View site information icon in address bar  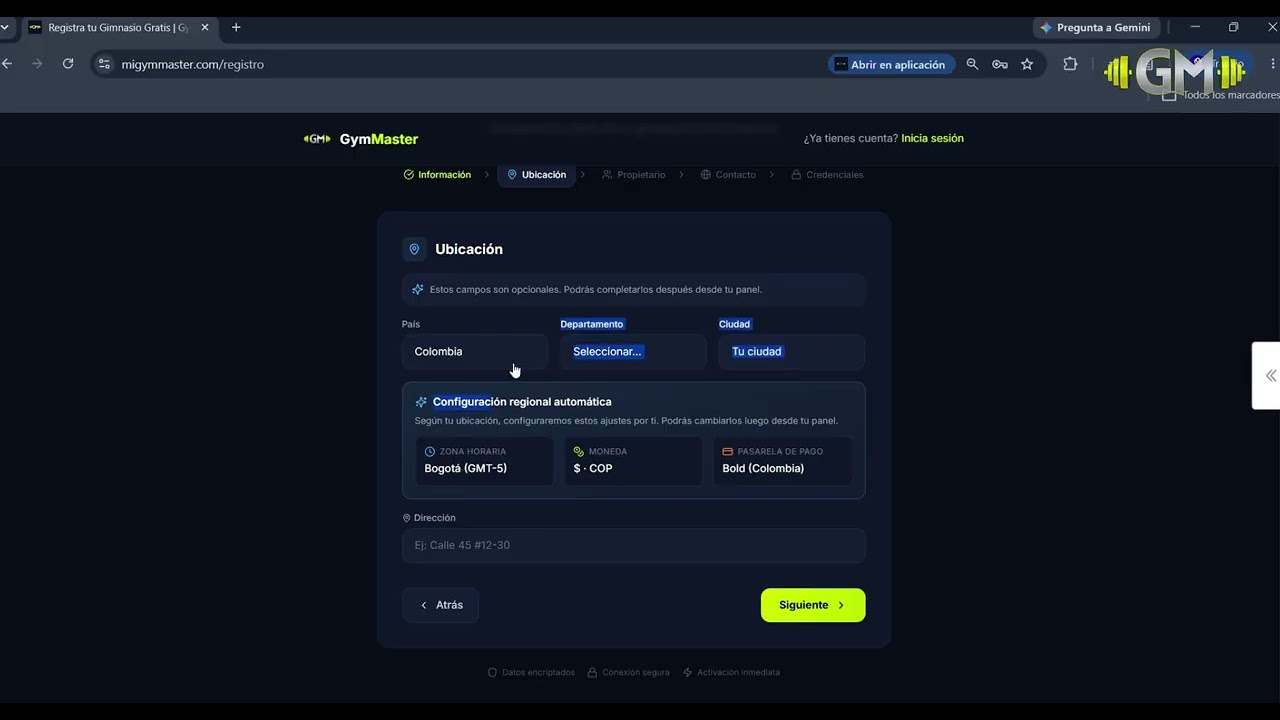coord(104,64)
